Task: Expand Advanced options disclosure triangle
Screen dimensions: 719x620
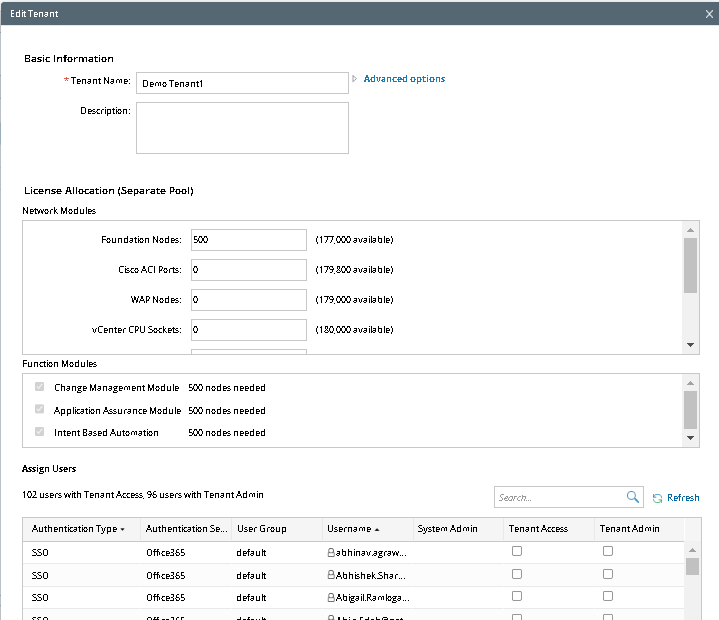Action: coord(354,79)
